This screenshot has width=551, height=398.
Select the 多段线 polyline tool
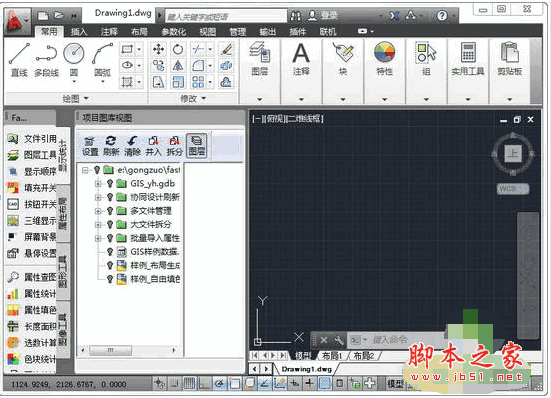46,60
